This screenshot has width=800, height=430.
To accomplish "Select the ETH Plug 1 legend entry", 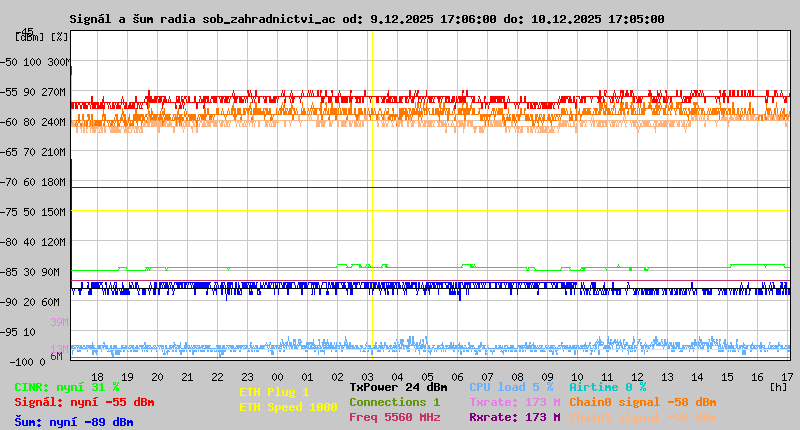I will pos(274,393).
